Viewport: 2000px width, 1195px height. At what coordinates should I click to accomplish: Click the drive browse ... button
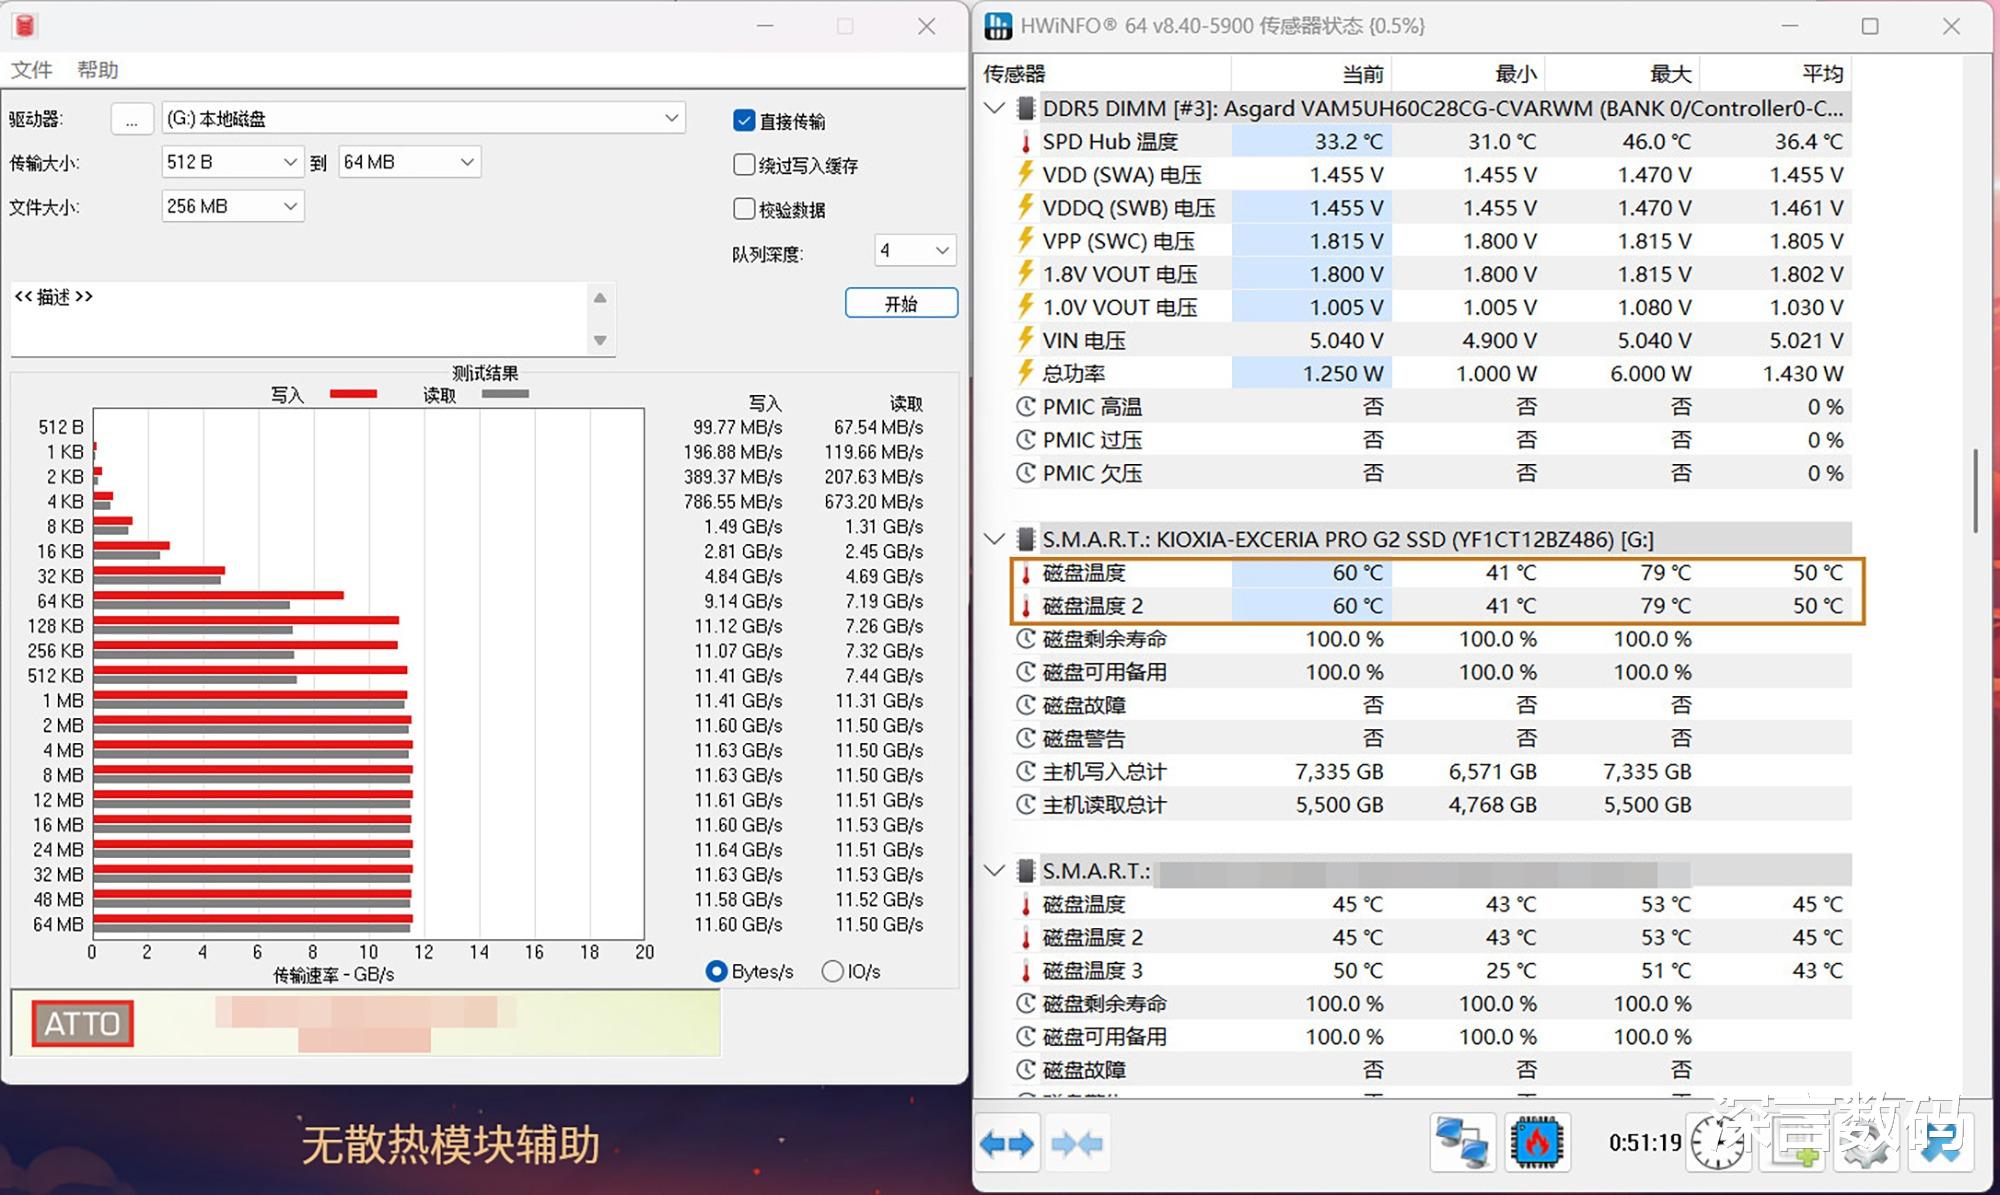tap(132, 119)
